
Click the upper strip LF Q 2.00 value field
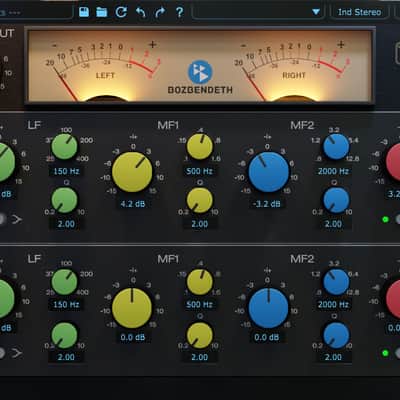(x=66, y=224)
